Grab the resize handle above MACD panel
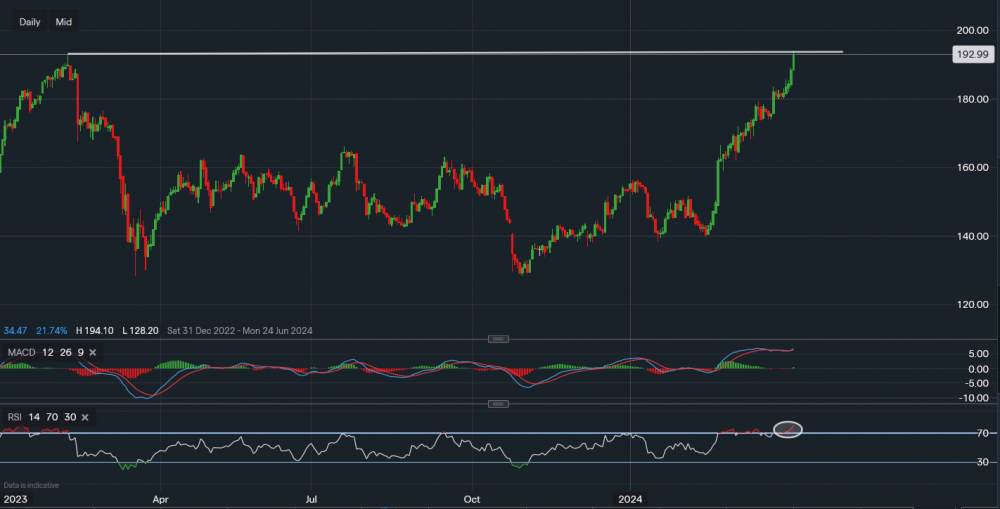Image resolution: width=1000 pixels, height=509 pixels. pyautogui.click(x=498, y=339)
